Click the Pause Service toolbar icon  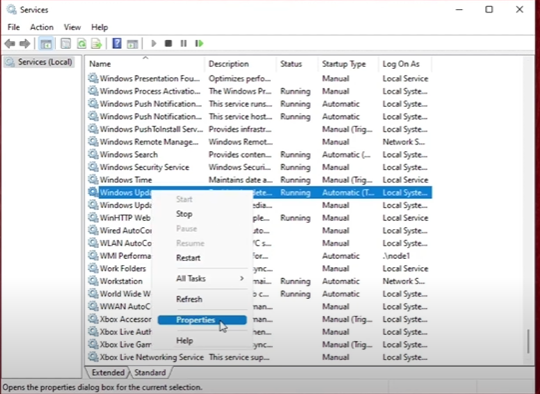(184, 43)
